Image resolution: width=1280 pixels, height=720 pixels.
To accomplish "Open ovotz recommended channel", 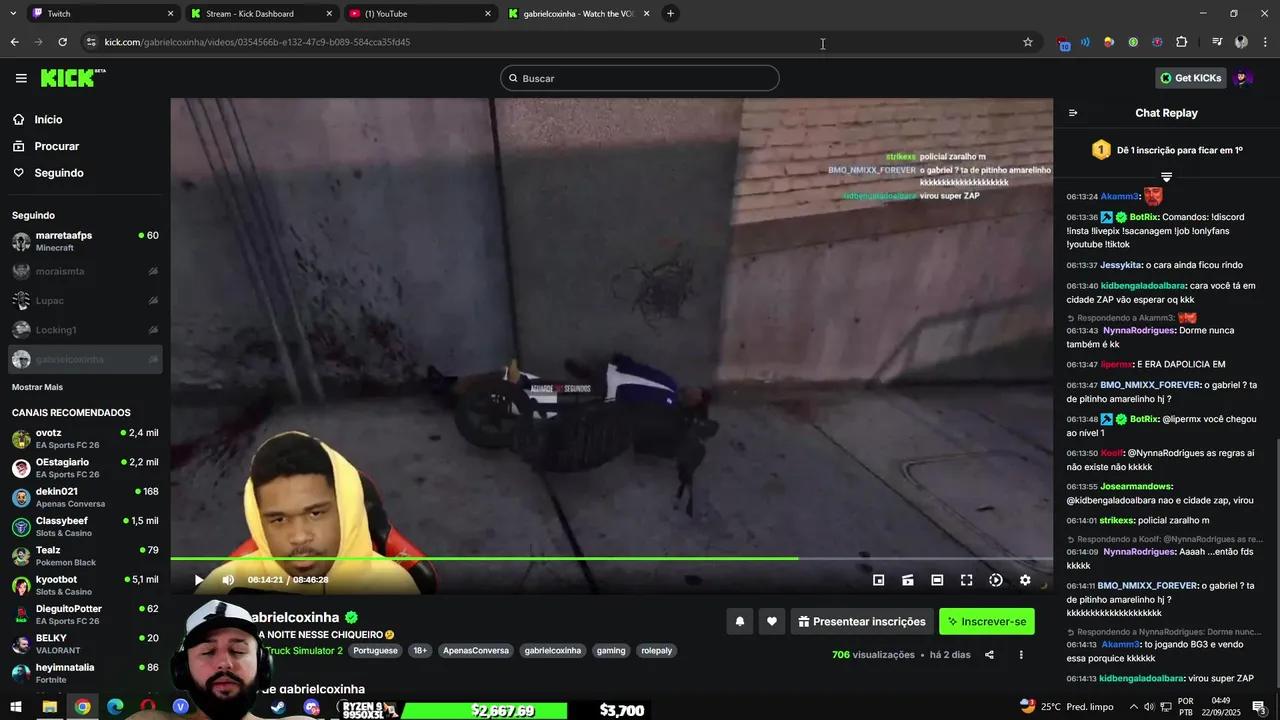I will pyautogui.click(x=85, y=439).
